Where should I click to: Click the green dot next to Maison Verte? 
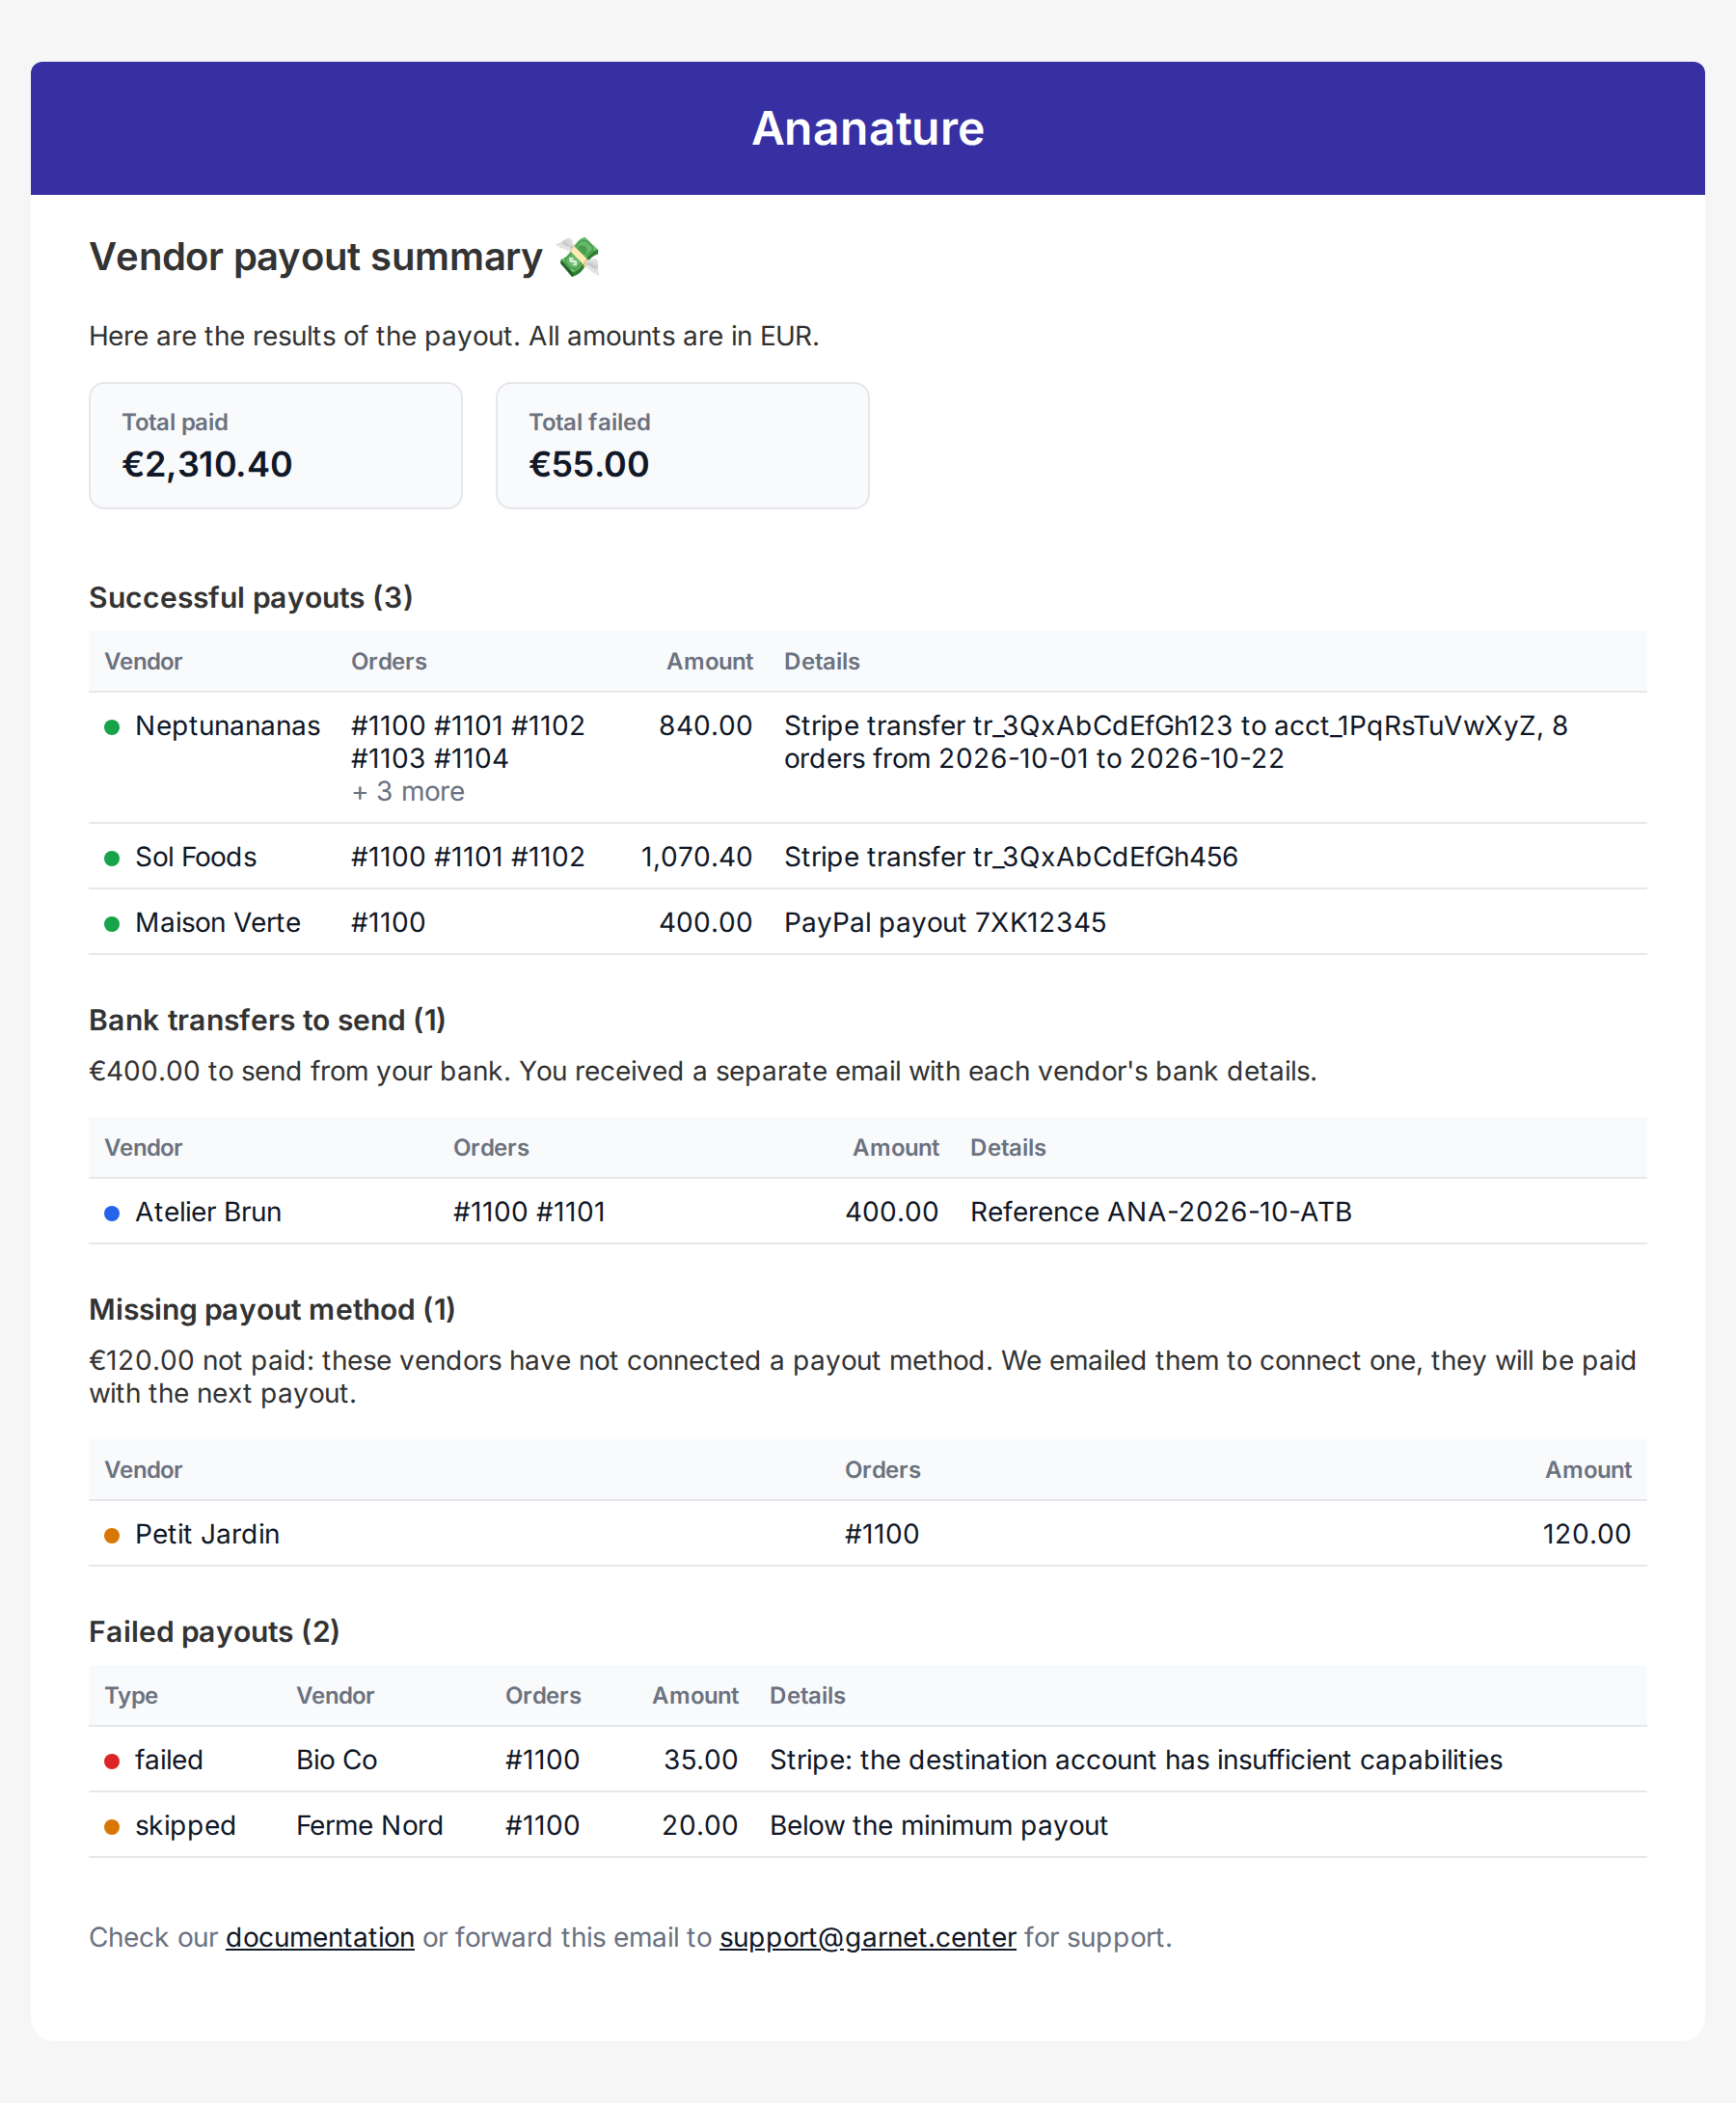[x=112, y=924]
